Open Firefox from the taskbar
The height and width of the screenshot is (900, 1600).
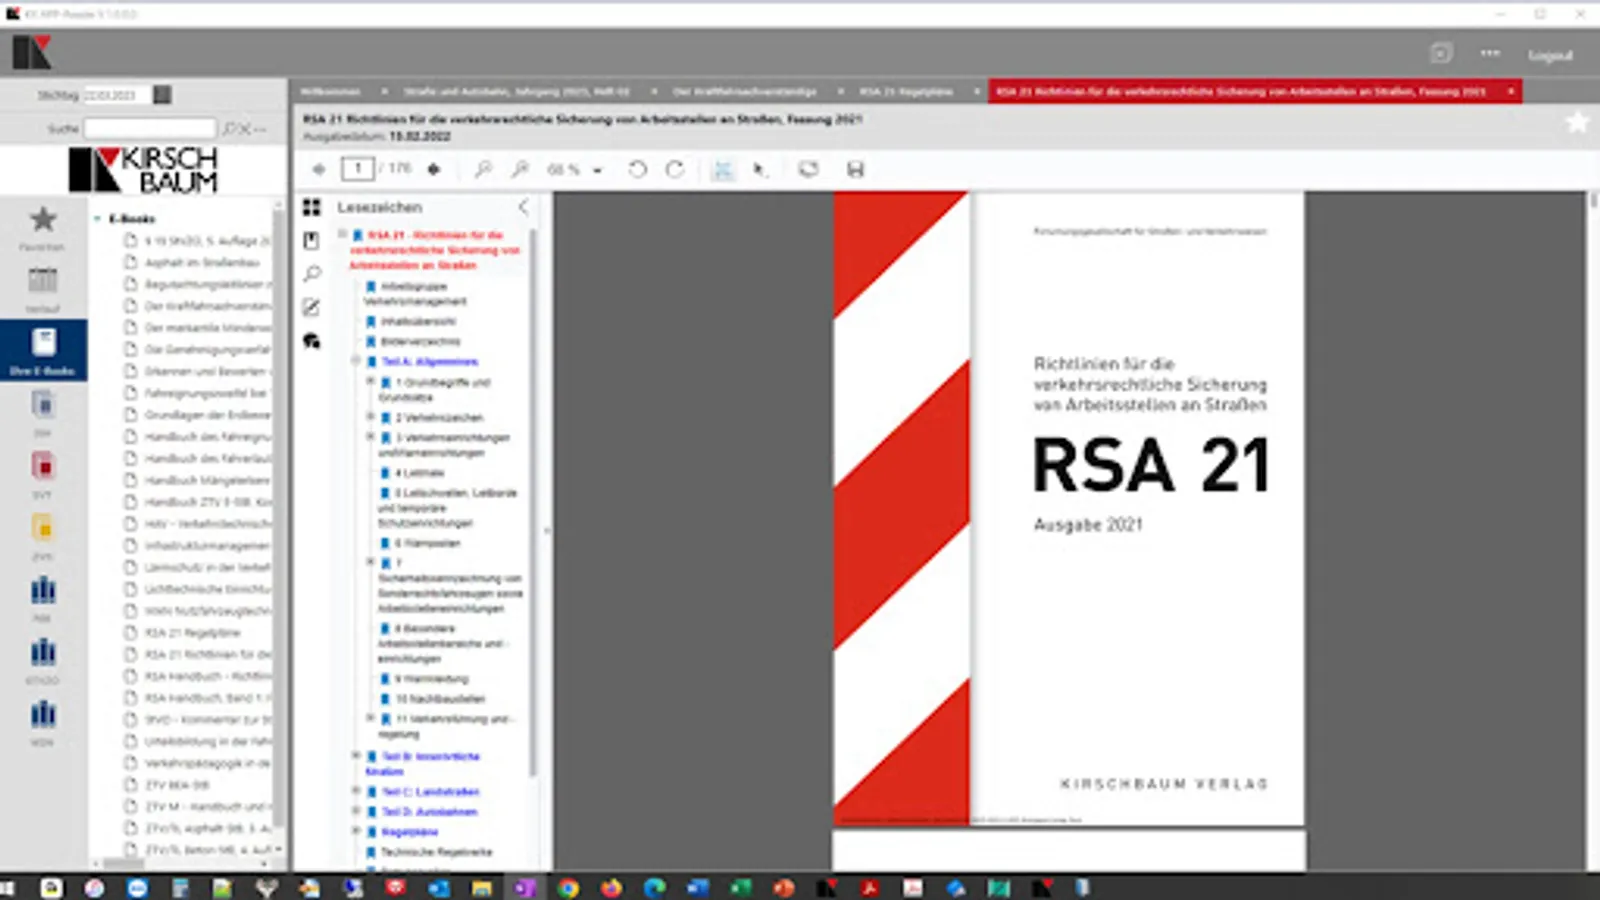coord(611,887)
